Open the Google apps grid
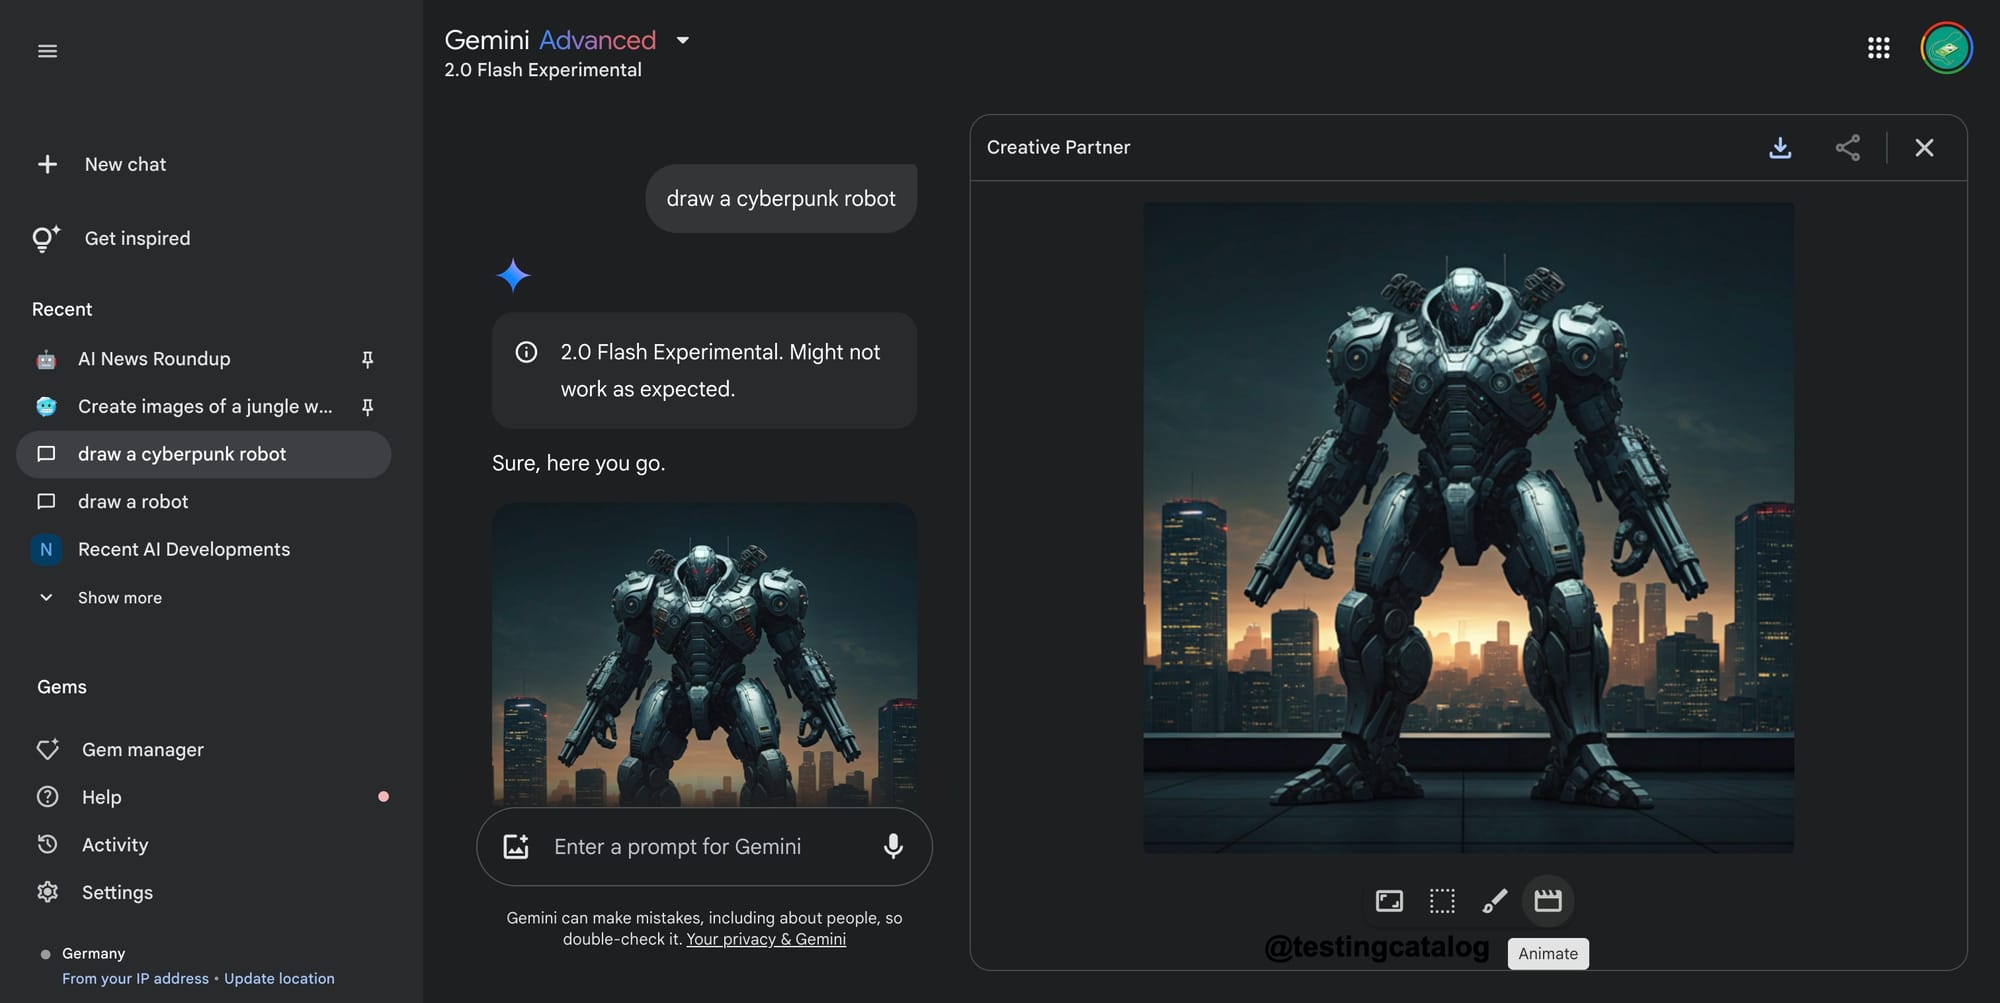2000x1003 pixels. point(1878,48)
